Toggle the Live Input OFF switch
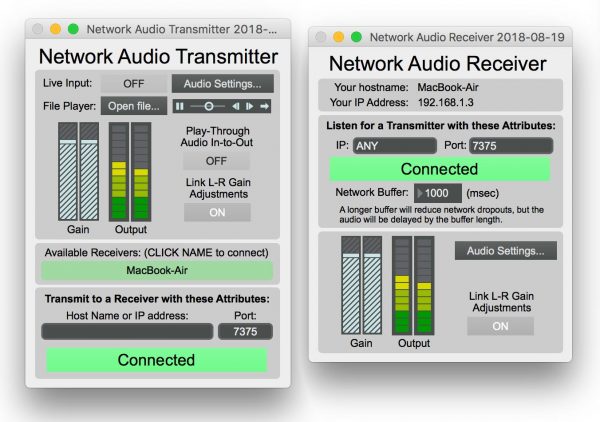This screenshot has height=422, width=600. [x=134, y=83]
